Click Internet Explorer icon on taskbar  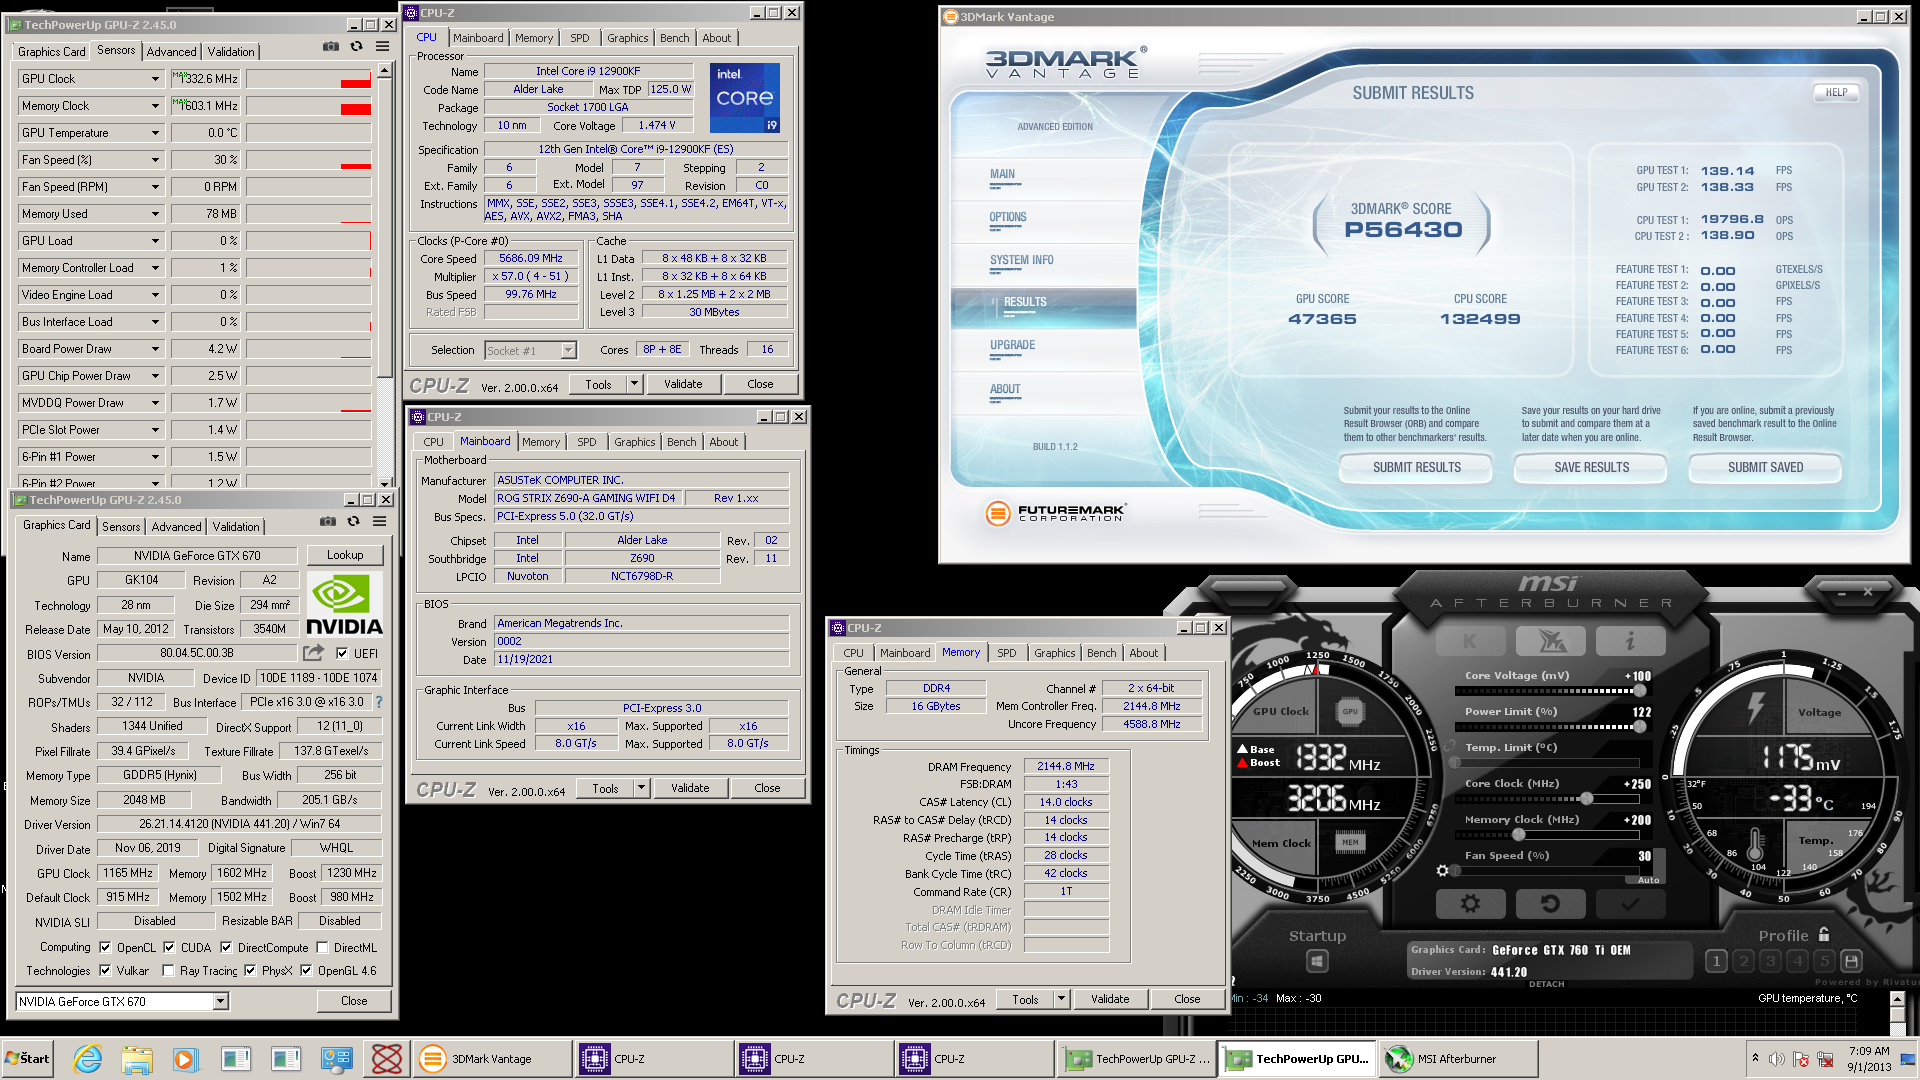click(88, 1058)
